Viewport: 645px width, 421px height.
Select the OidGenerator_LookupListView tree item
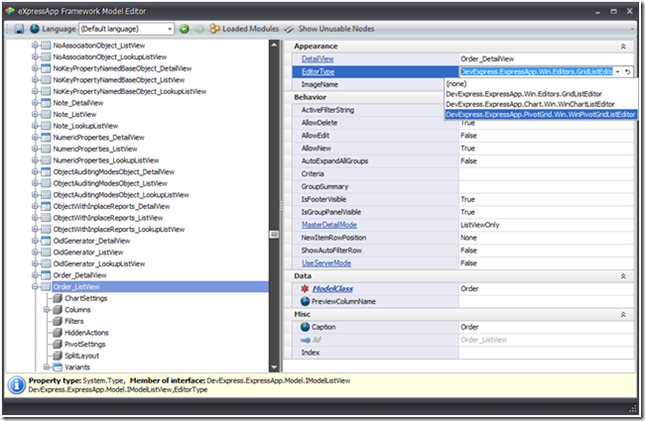(x=99, y=263)
